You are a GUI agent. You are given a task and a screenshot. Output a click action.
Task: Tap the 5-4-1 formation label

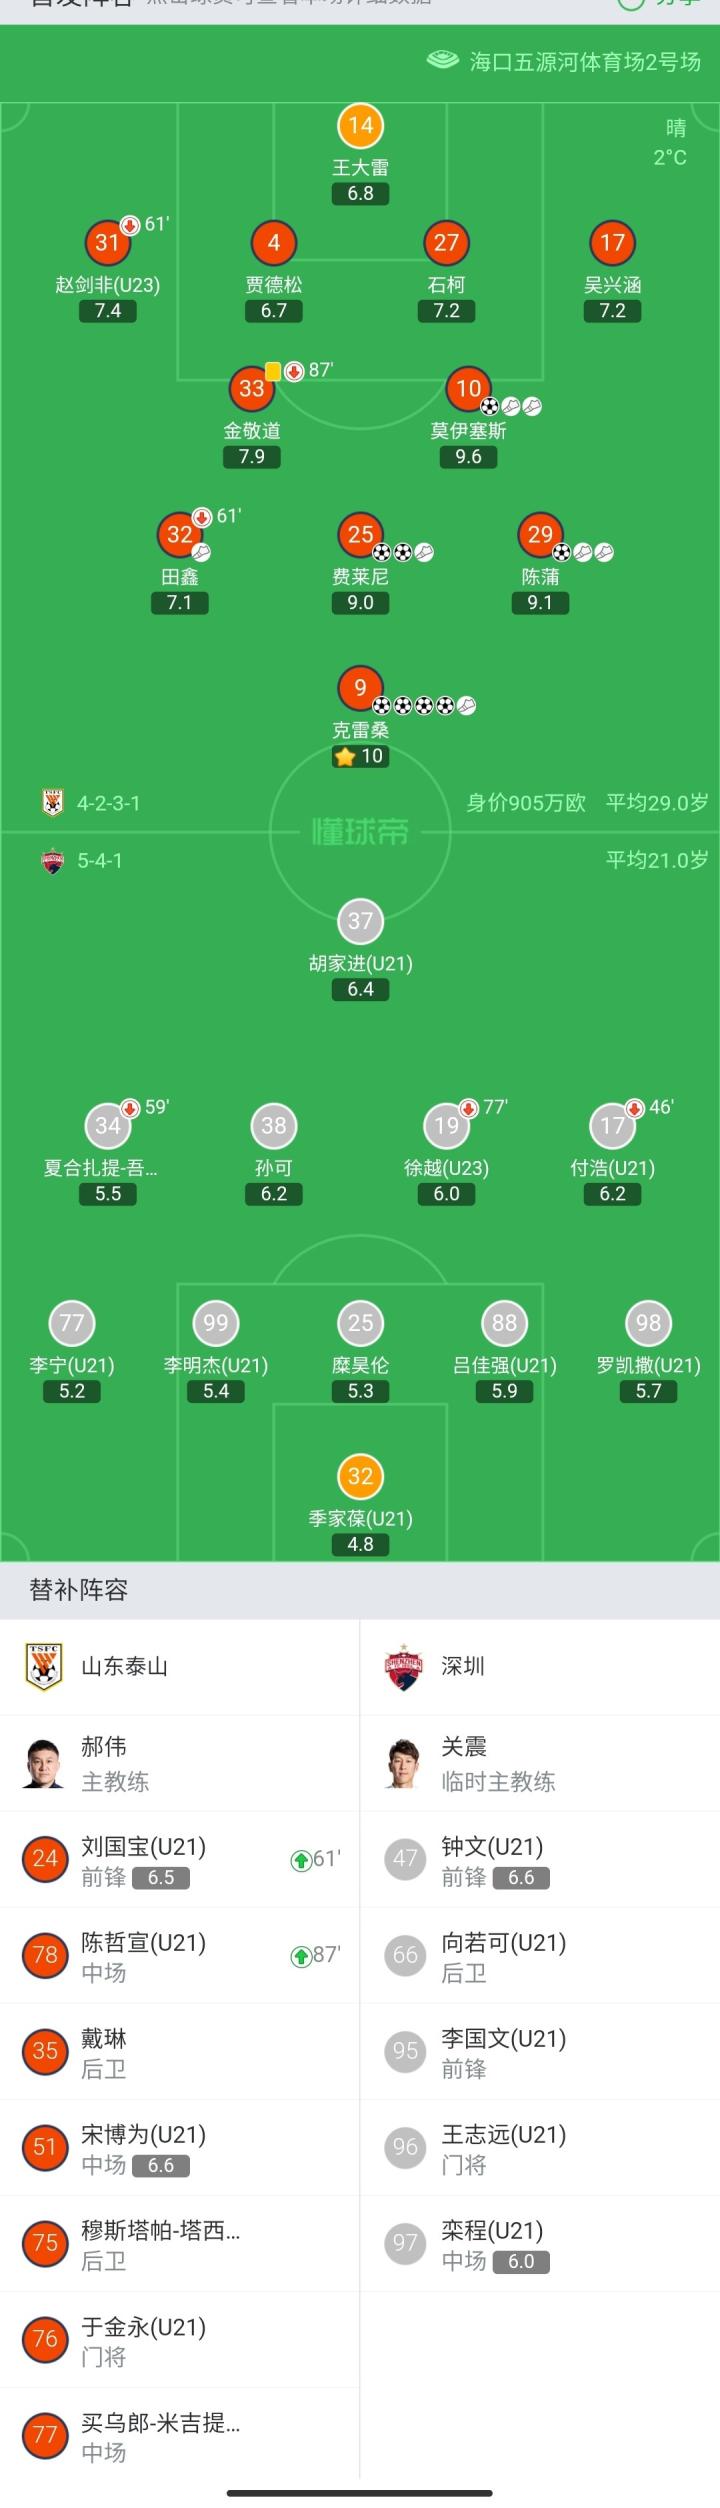(x=99, y=860)
